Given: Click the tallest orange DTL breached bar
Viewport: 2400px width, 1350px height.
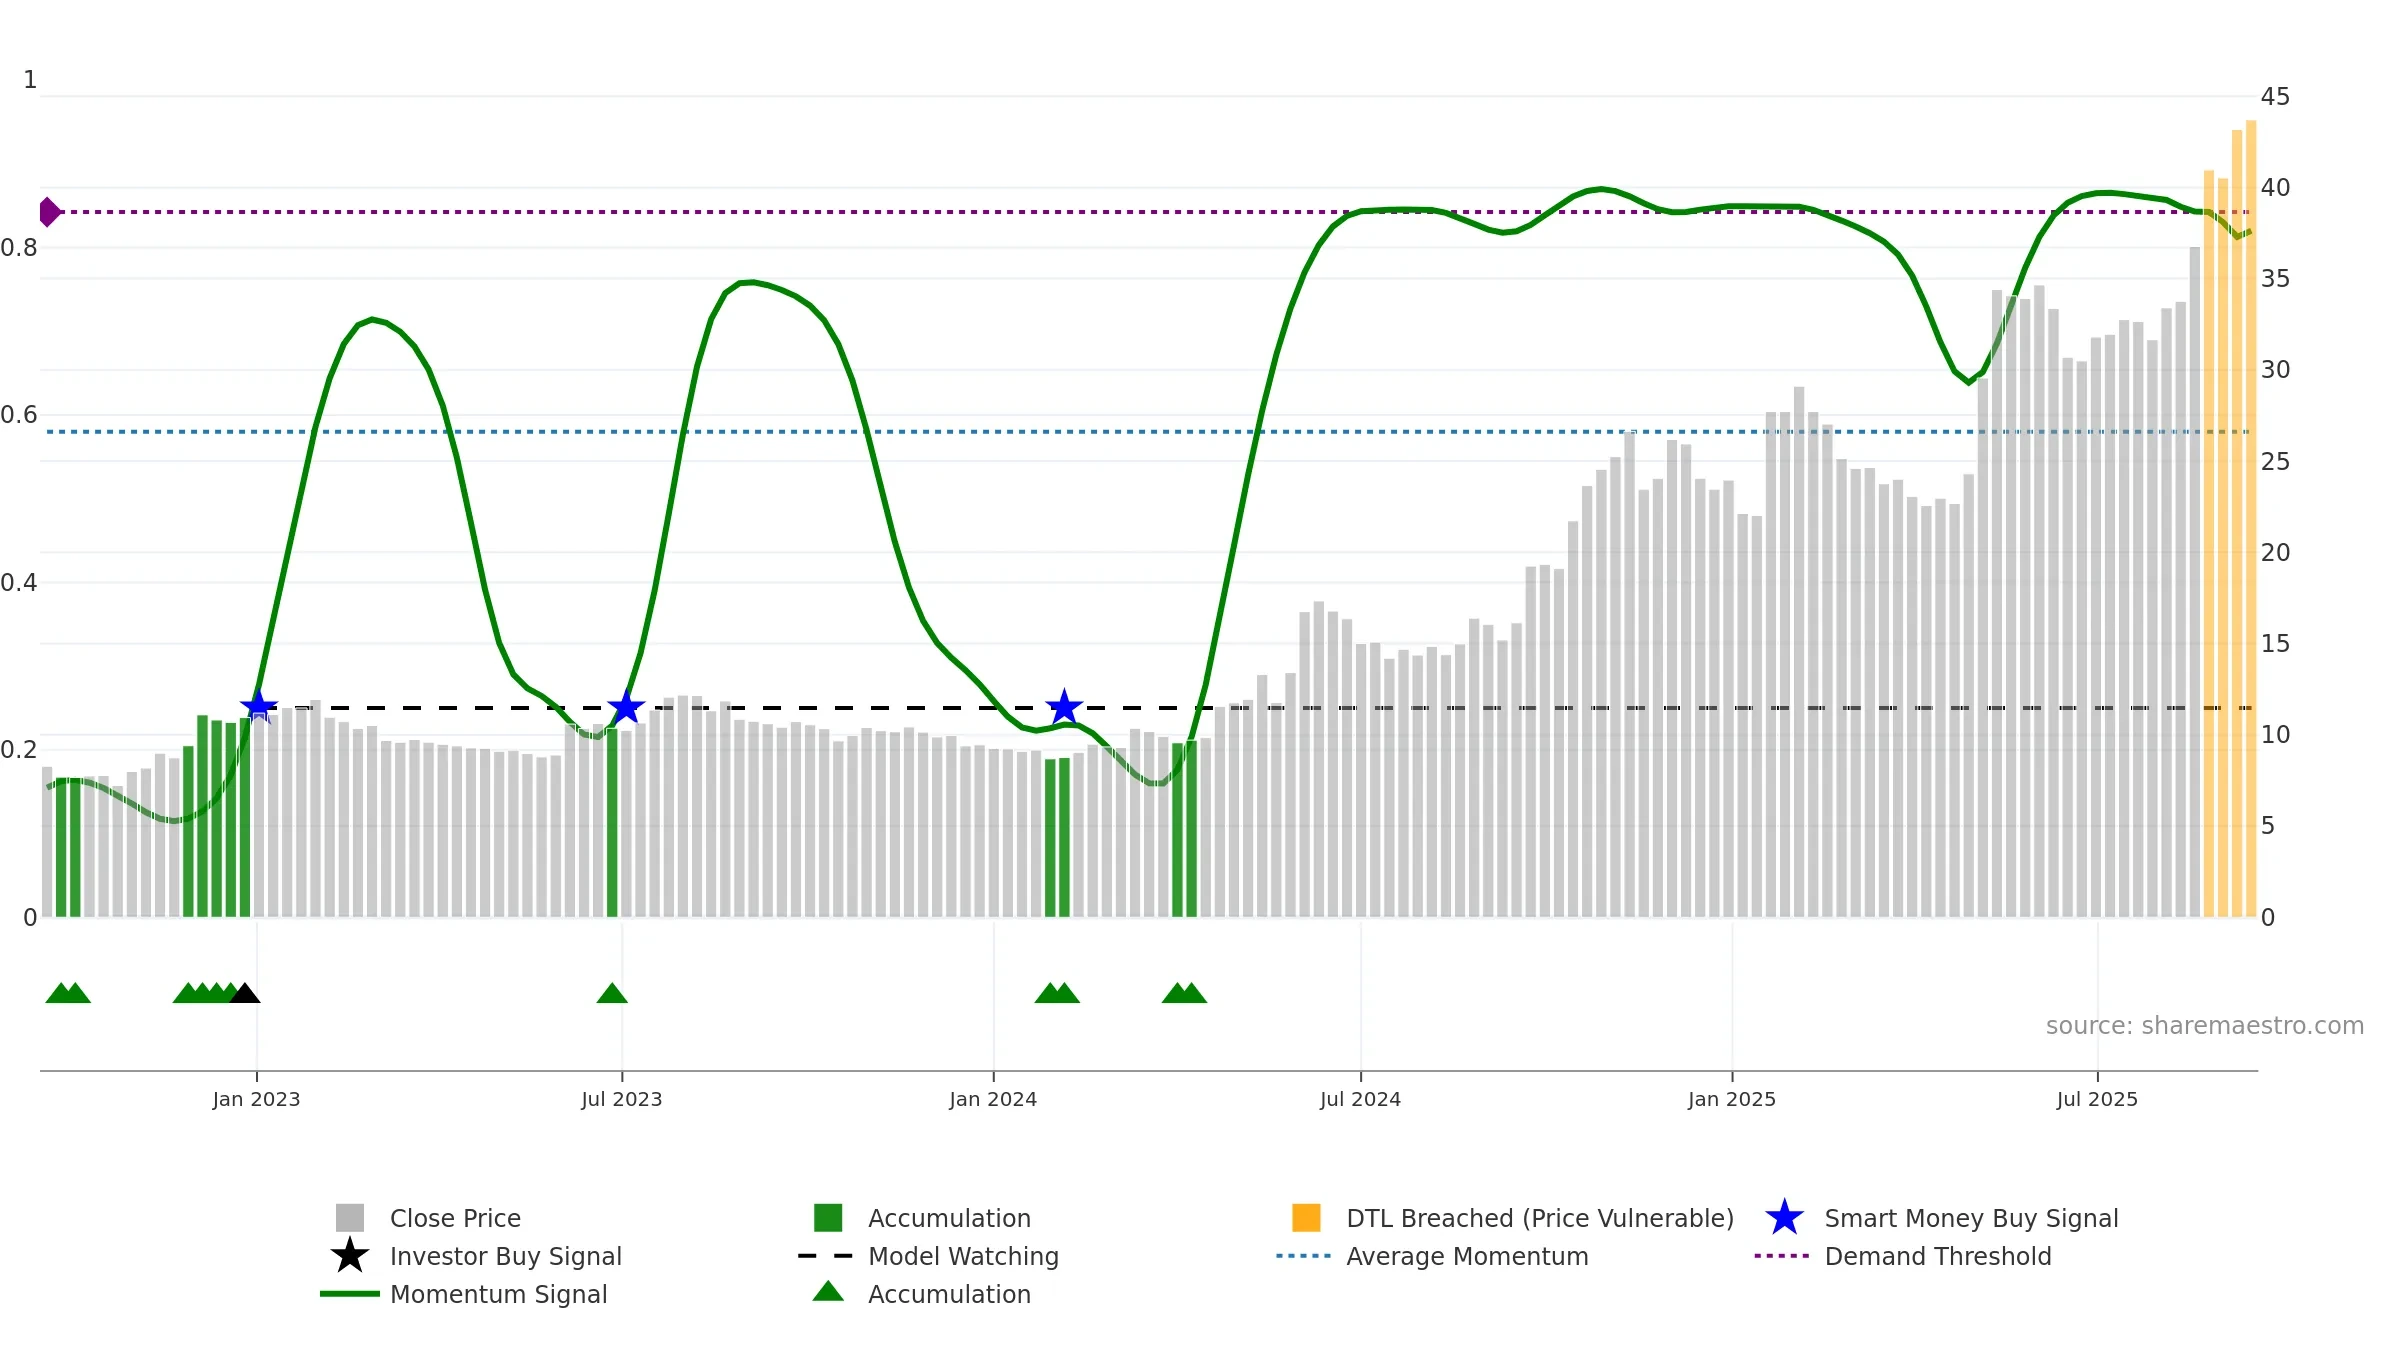Looking at the screenshot, I should (2251, 518).
